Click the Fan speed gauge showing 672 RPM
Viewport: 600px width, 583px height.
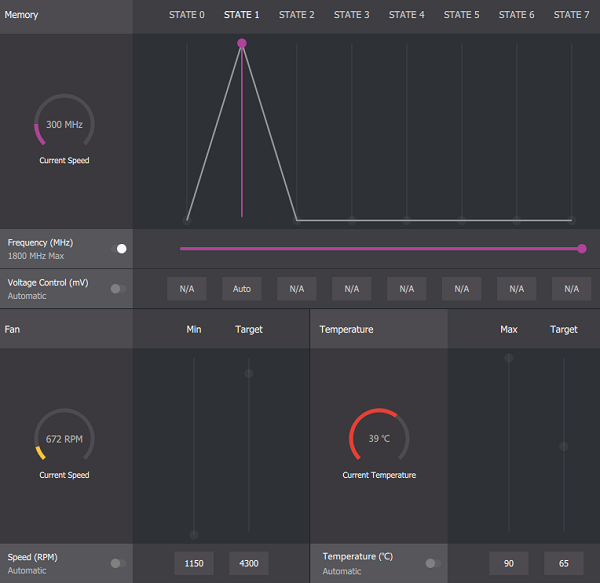click(64, 439)
